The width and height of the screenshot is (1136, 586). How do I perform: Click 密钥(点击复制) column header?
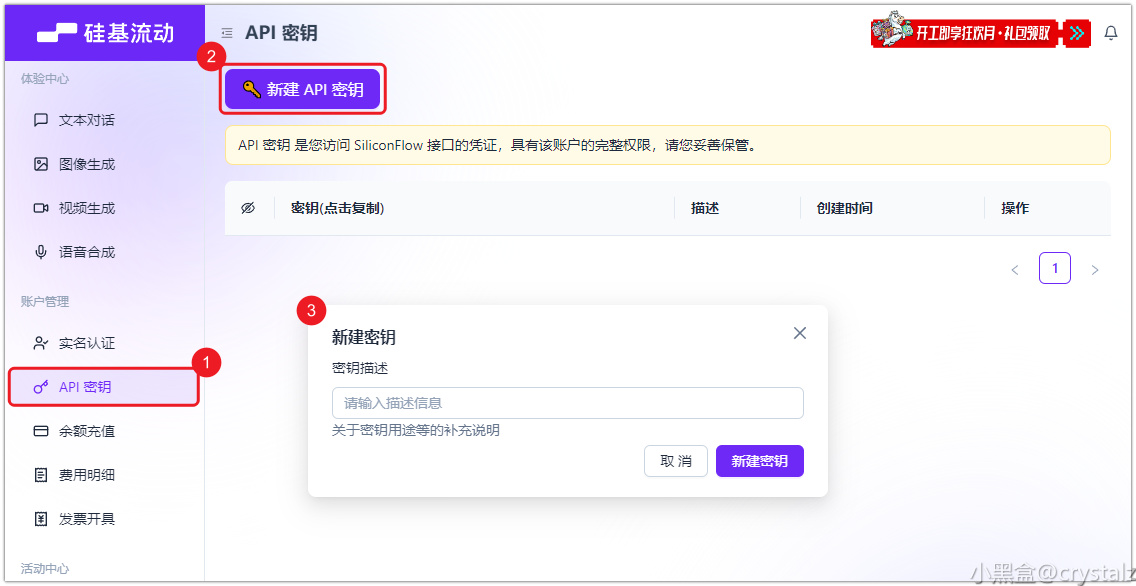[x=337, y=209]
